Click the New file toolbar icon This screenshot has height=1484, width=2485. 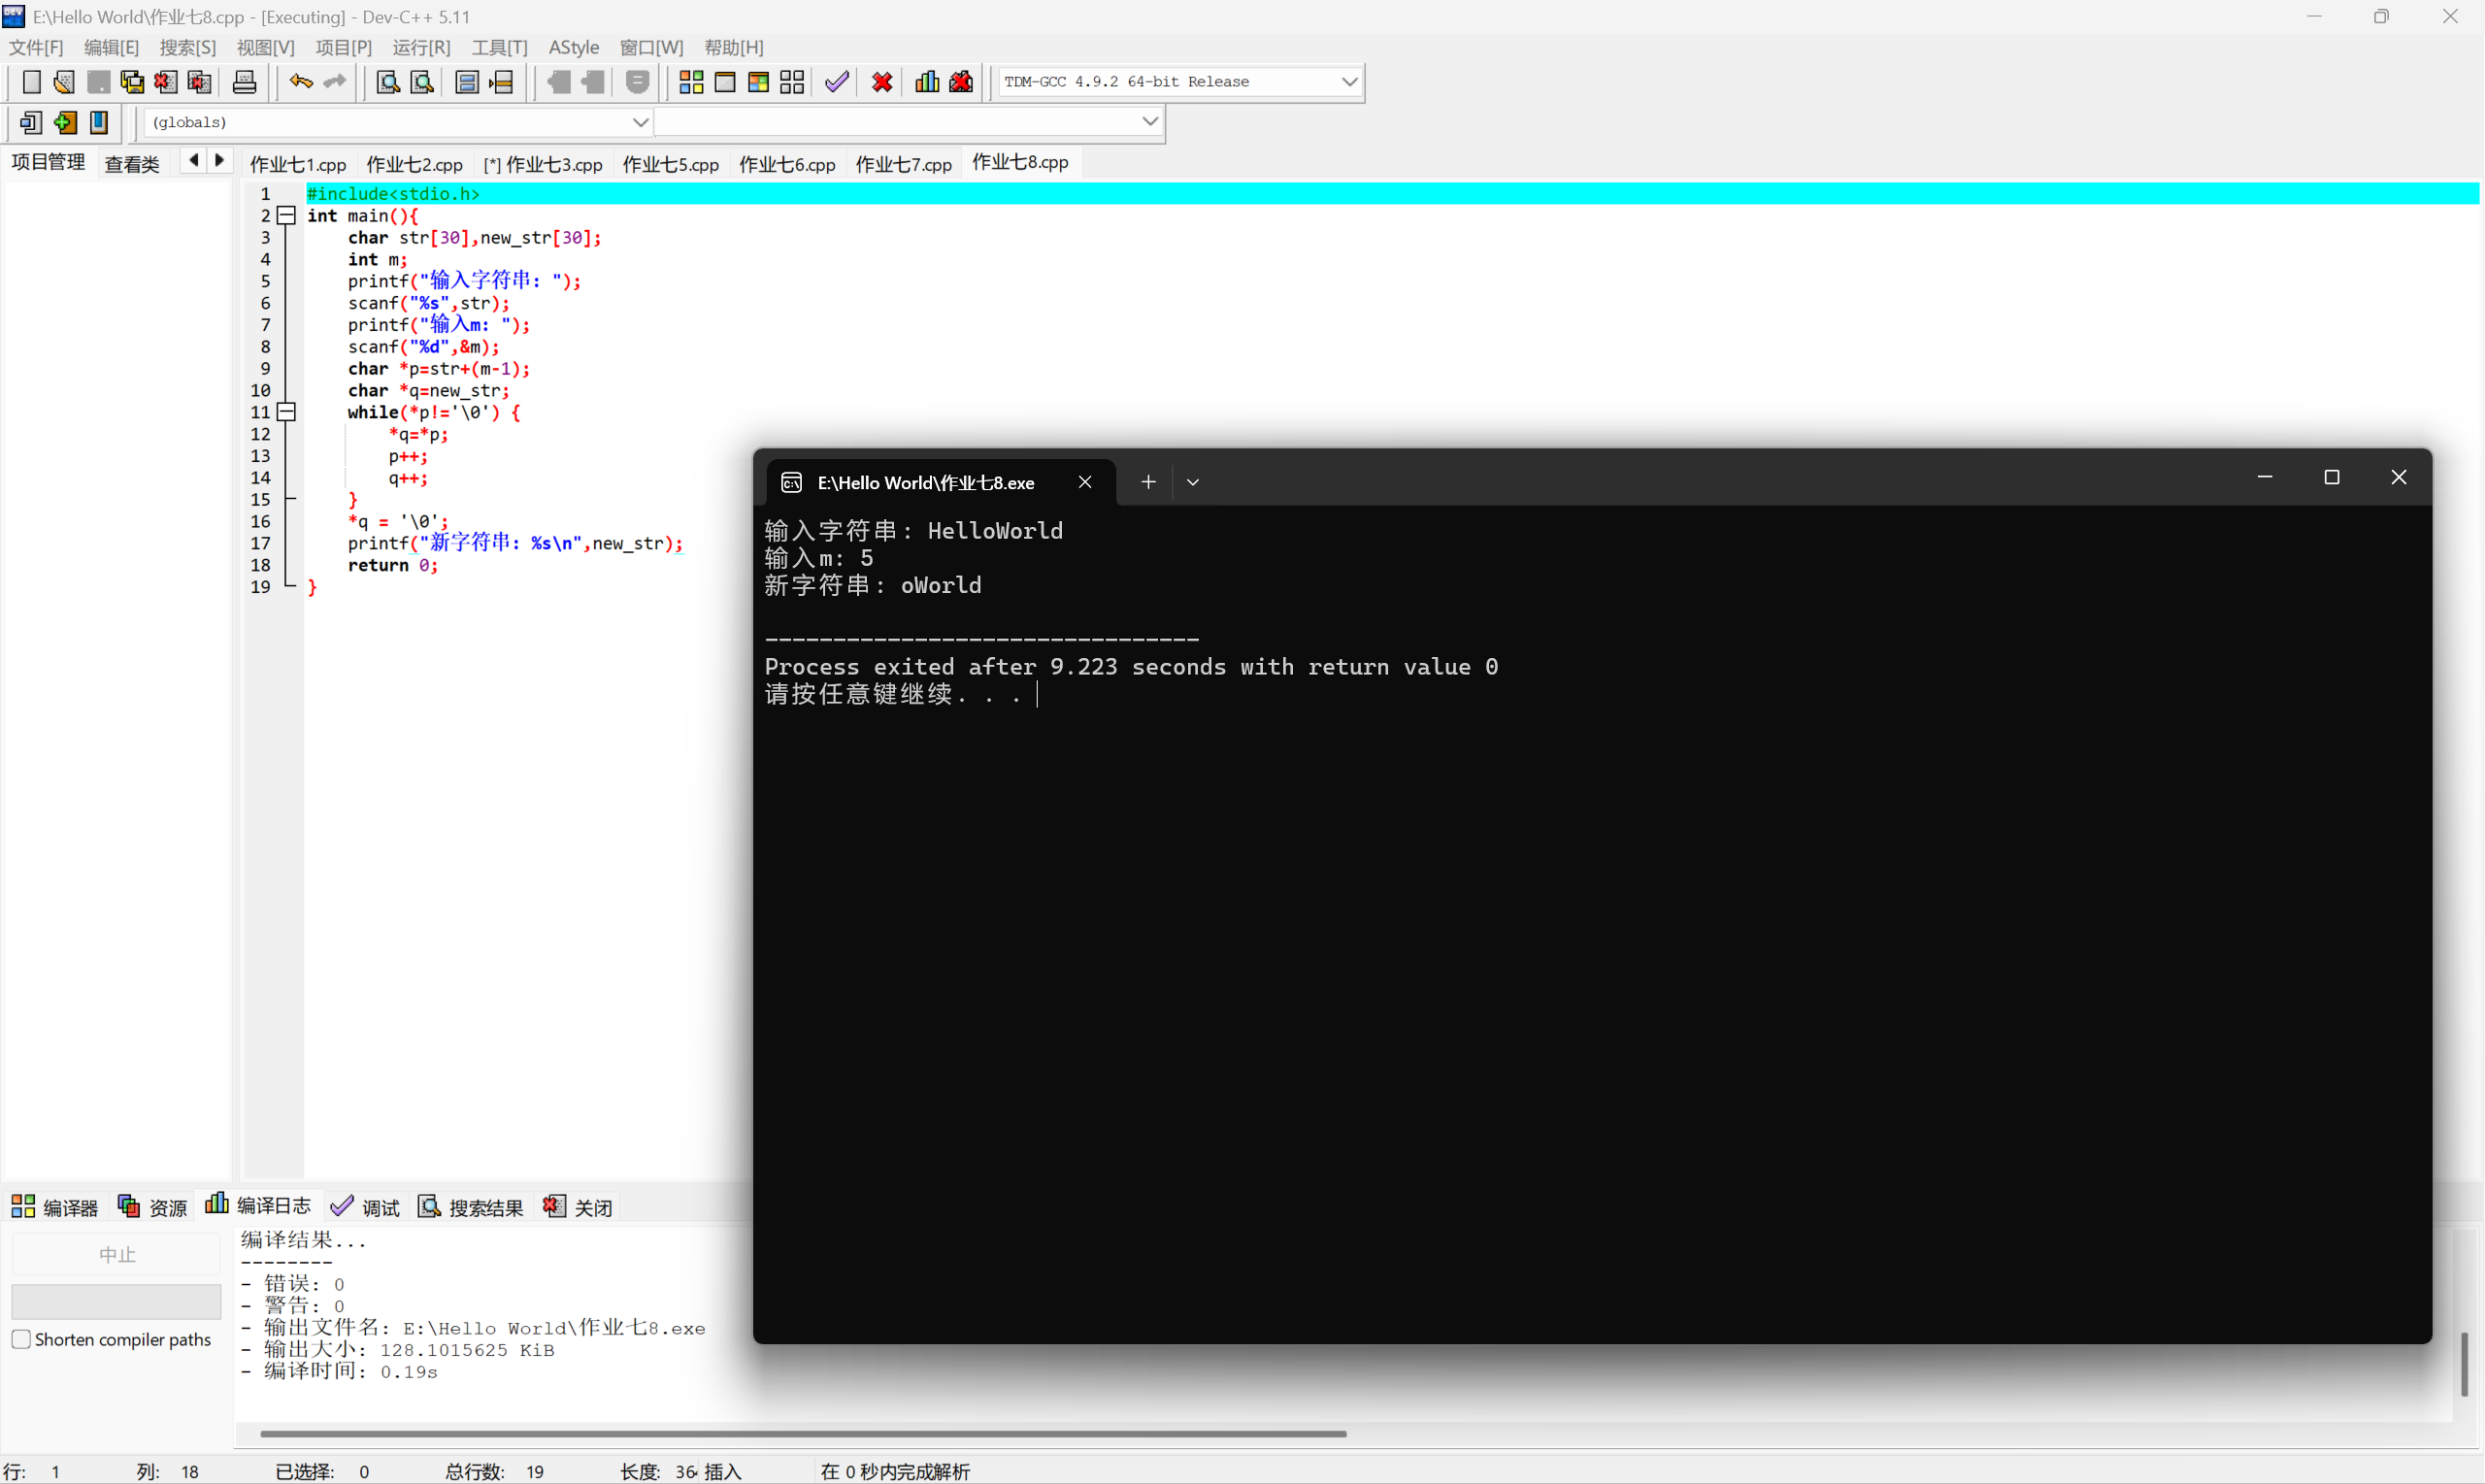[x=31, y=82]
